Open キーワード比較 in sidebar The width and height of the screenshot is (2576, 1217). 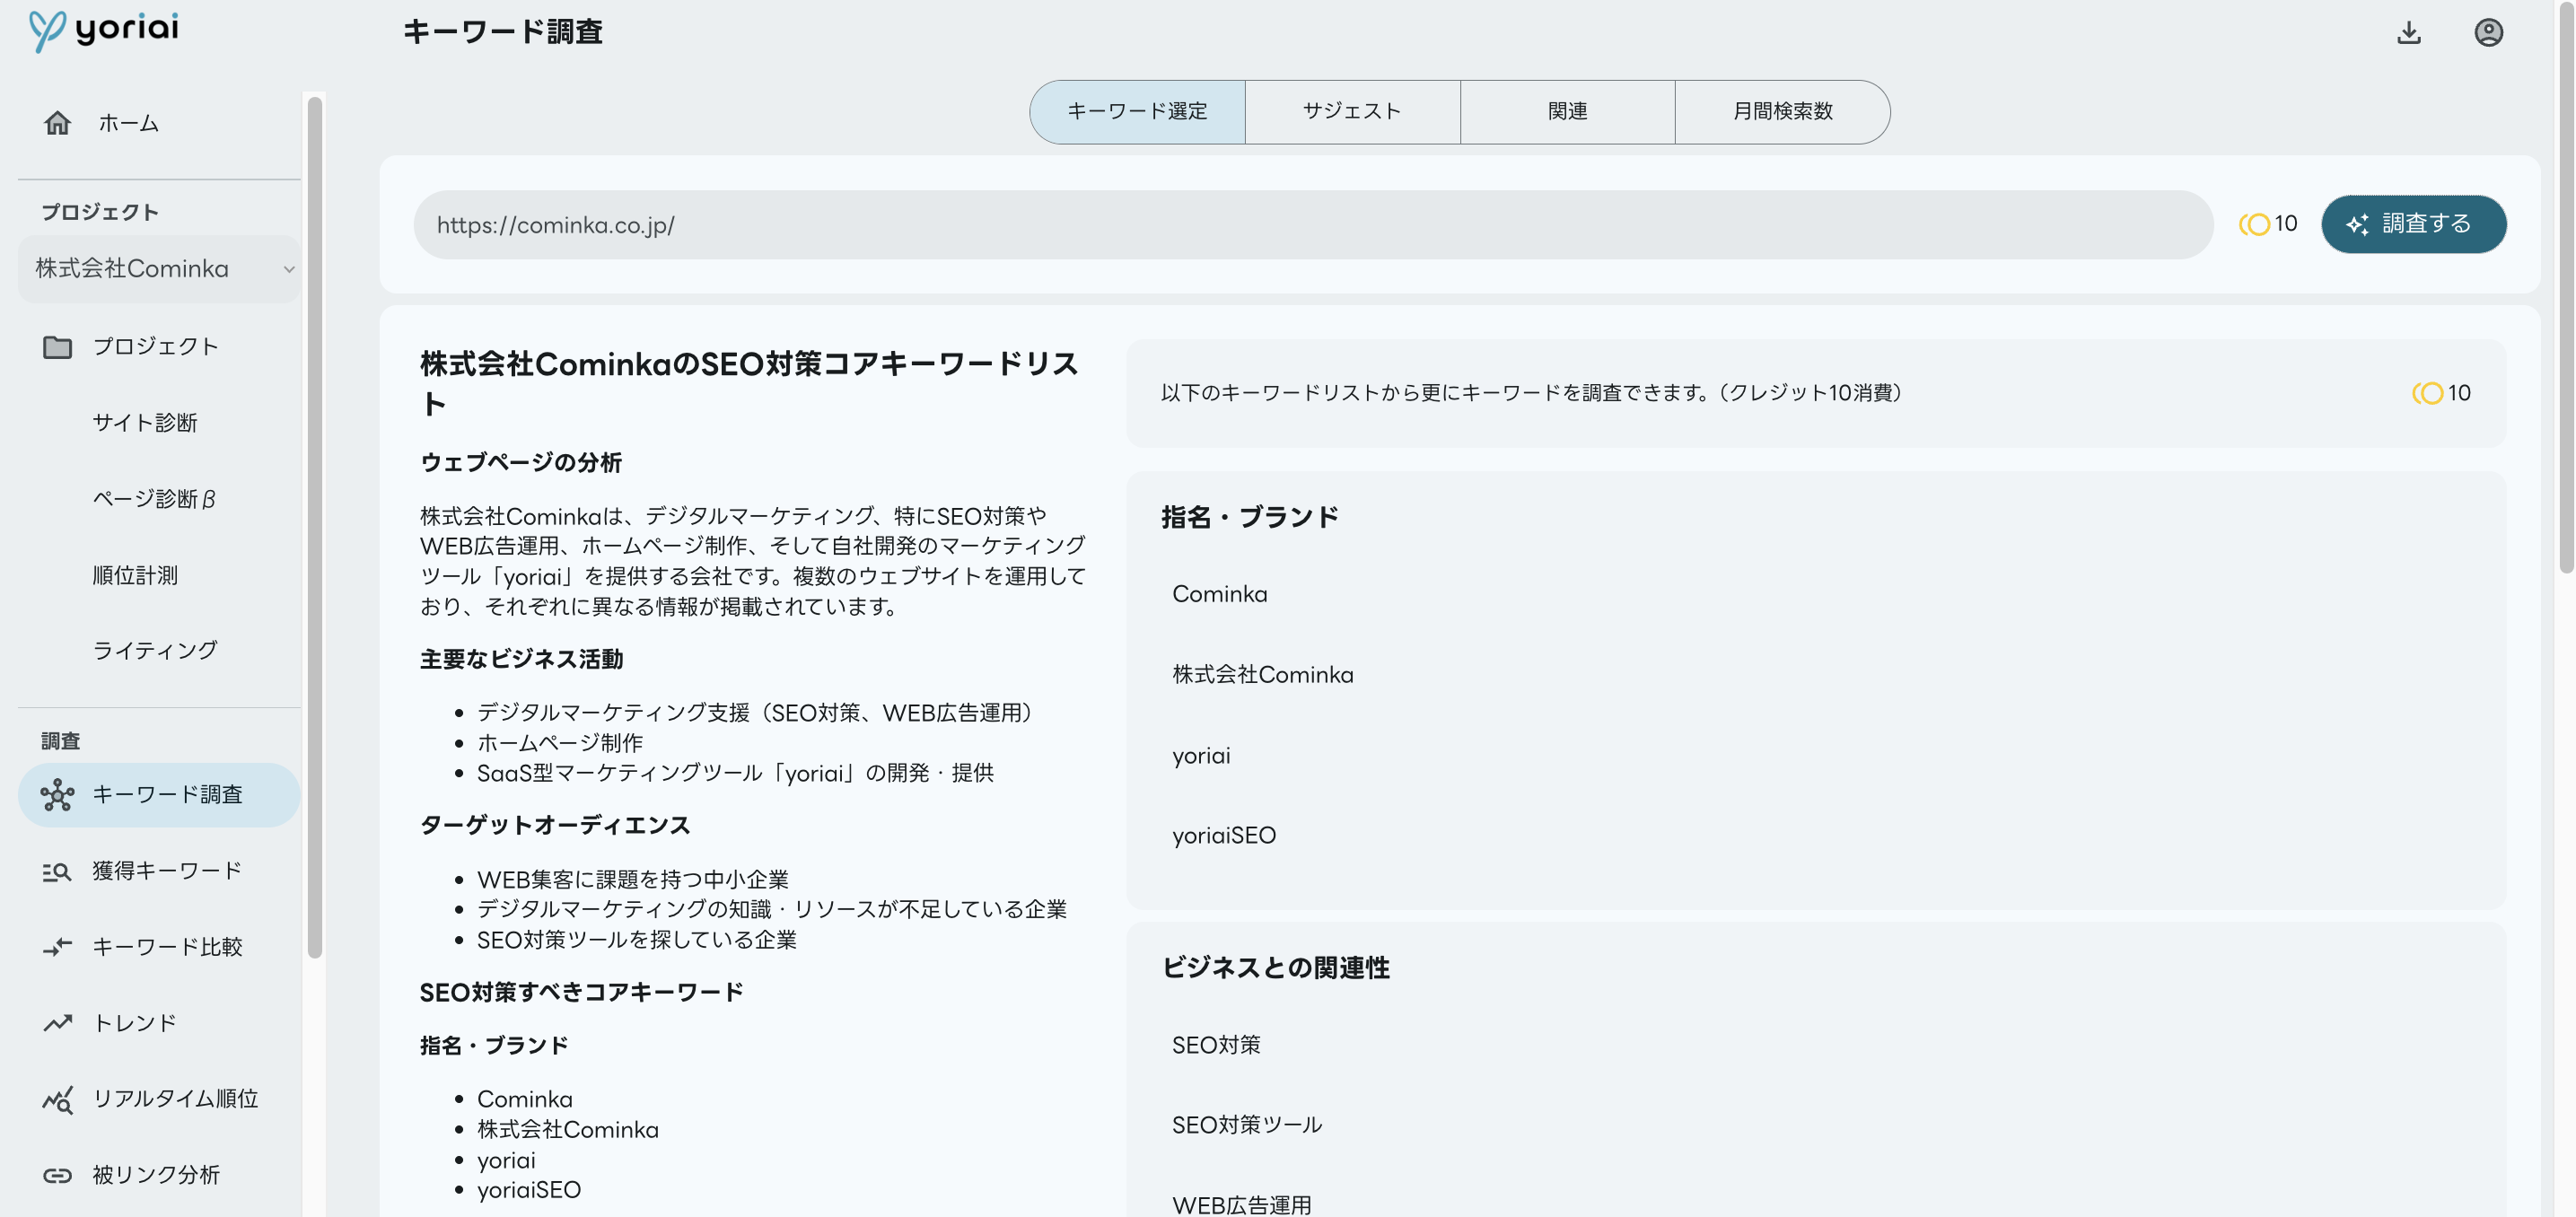[167, 946]
